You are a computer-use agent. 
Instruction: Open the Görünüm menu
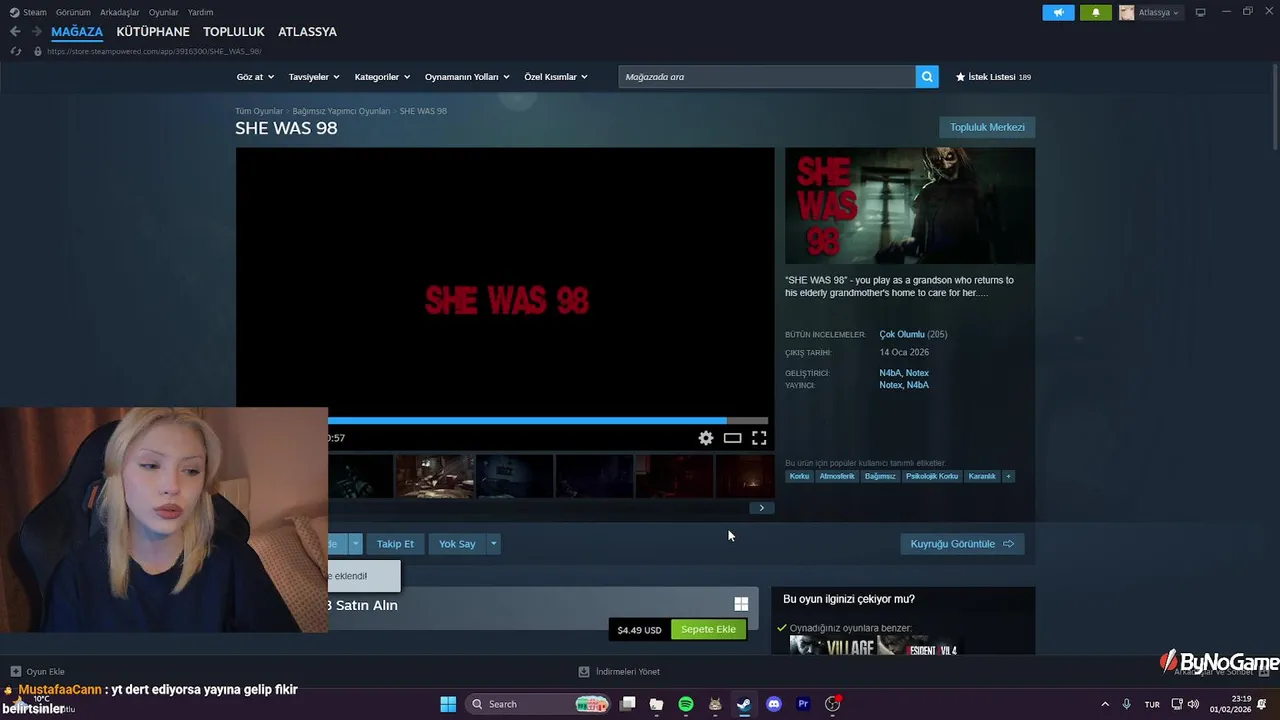coord(73,12)
